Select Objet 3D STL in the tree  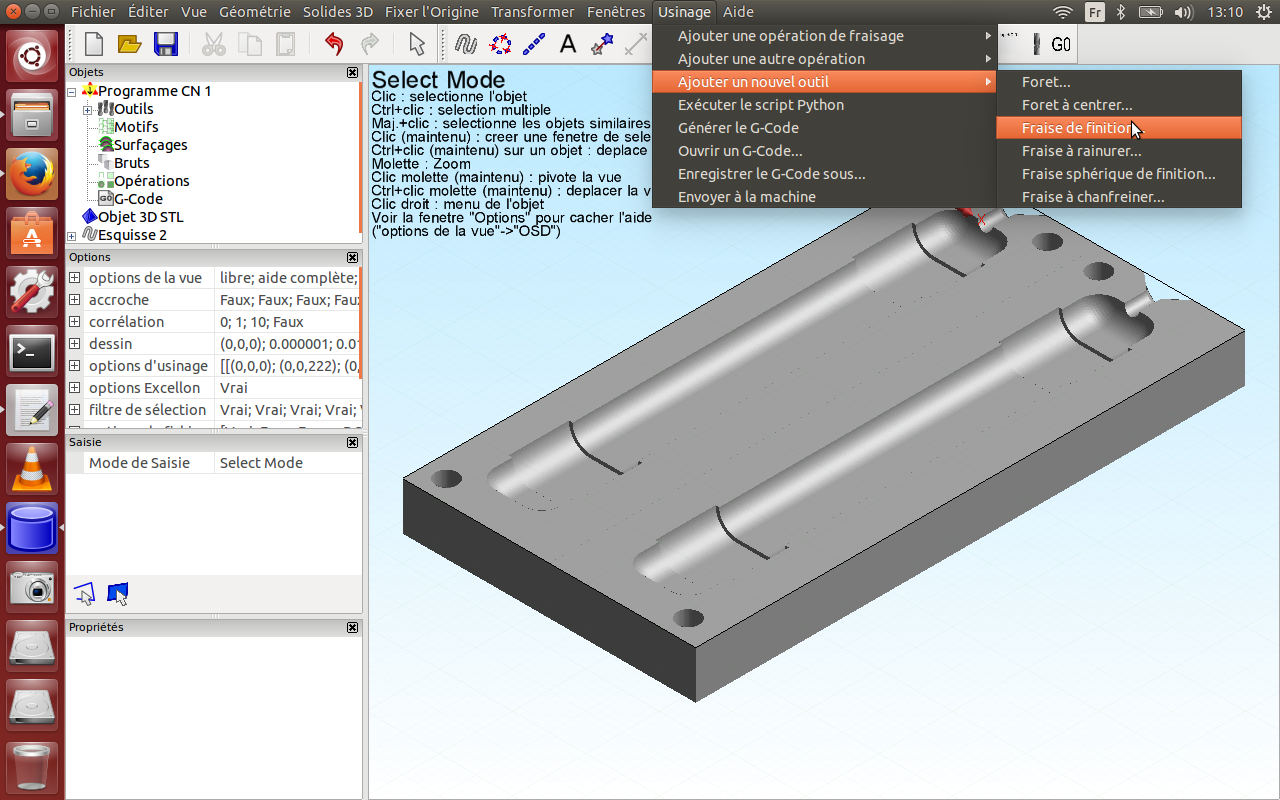[140, 217]
